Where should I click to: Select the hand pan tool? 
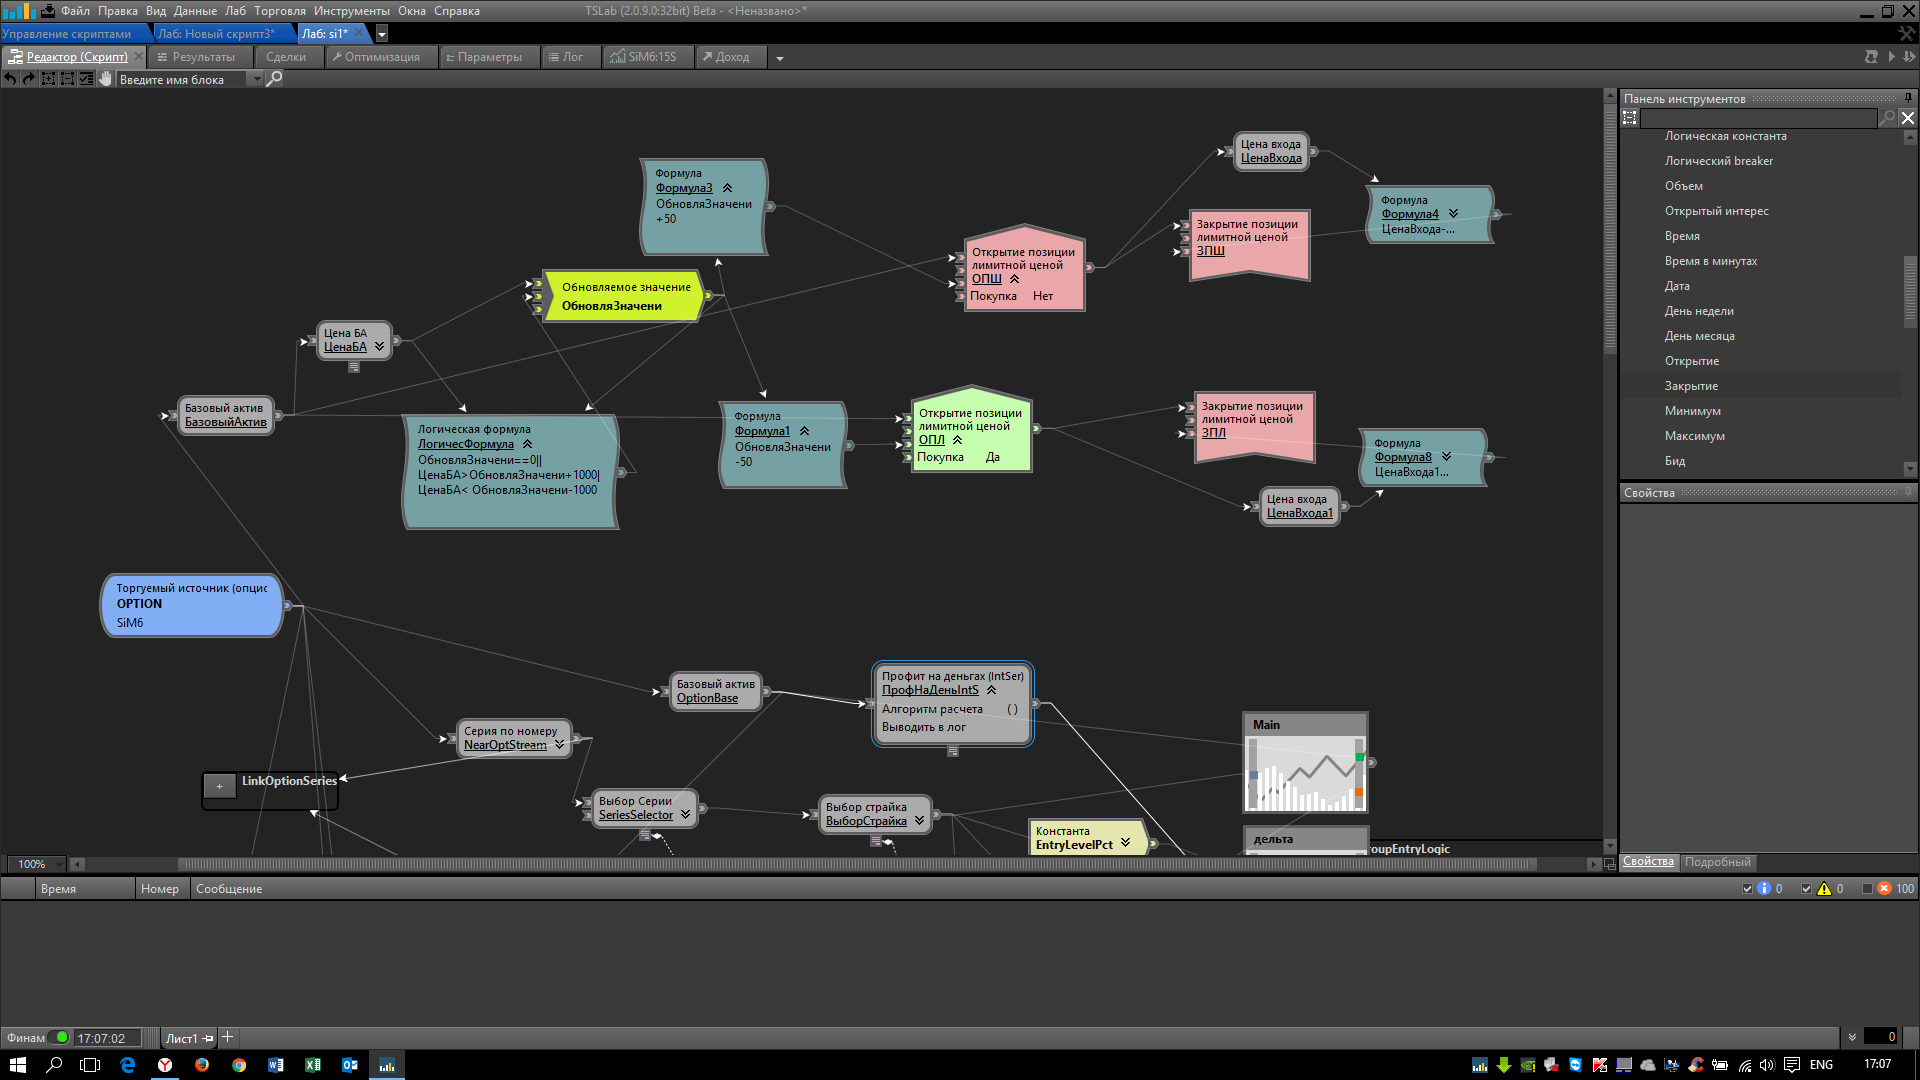tap(105, 79)
